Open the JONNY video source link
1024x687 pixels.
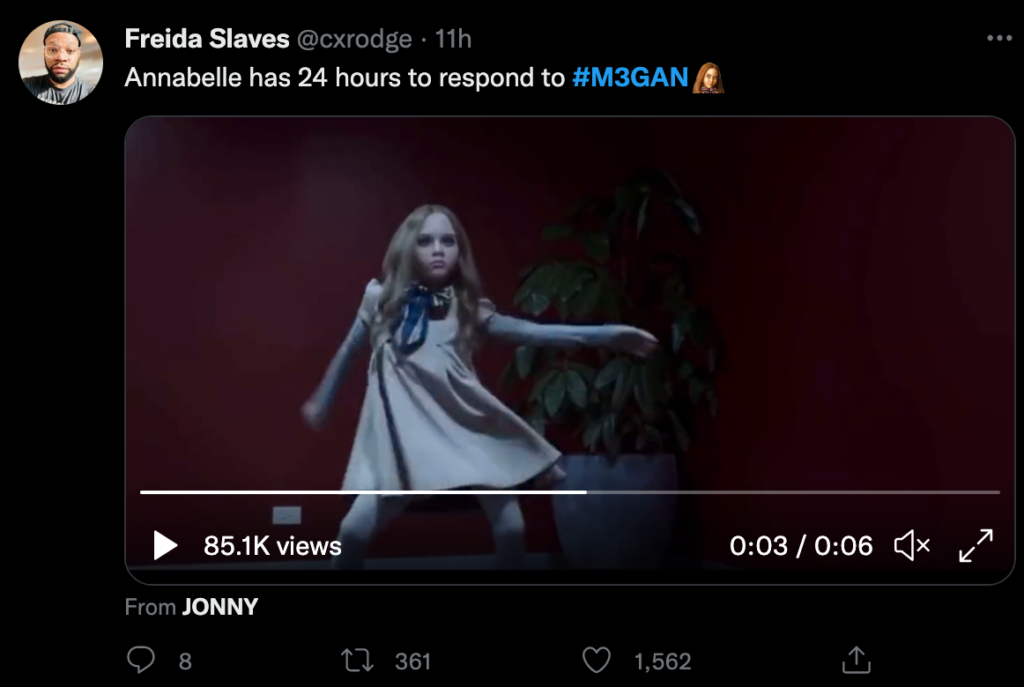(220, 607)
